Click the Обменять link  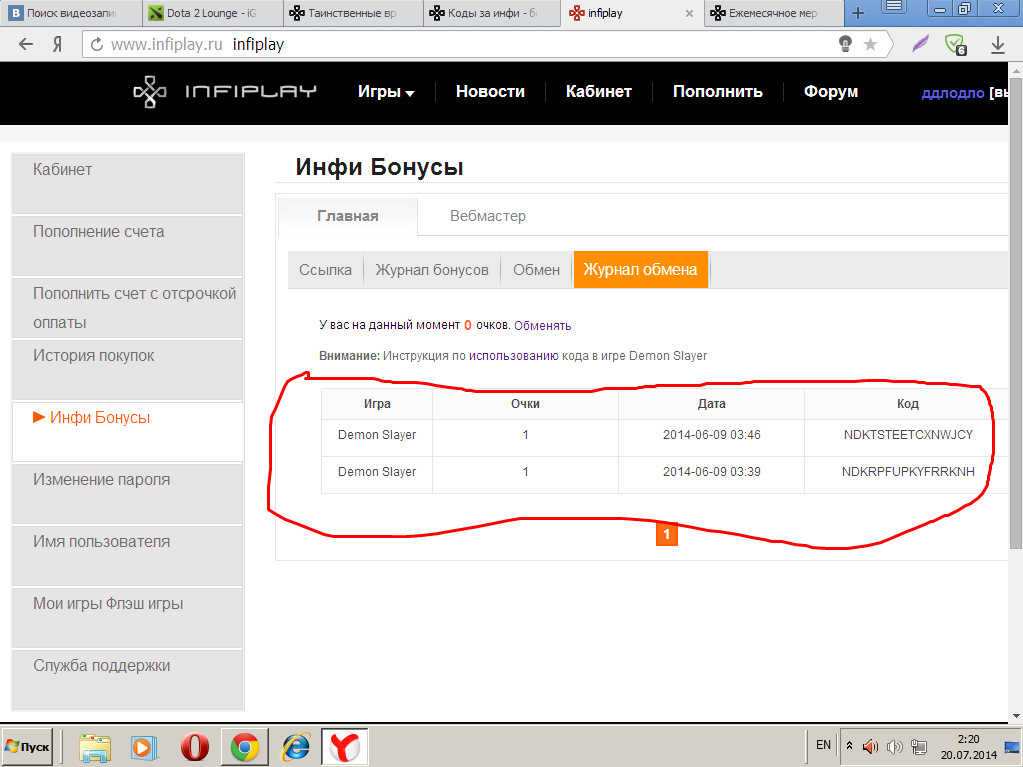(x=542, y=325)
